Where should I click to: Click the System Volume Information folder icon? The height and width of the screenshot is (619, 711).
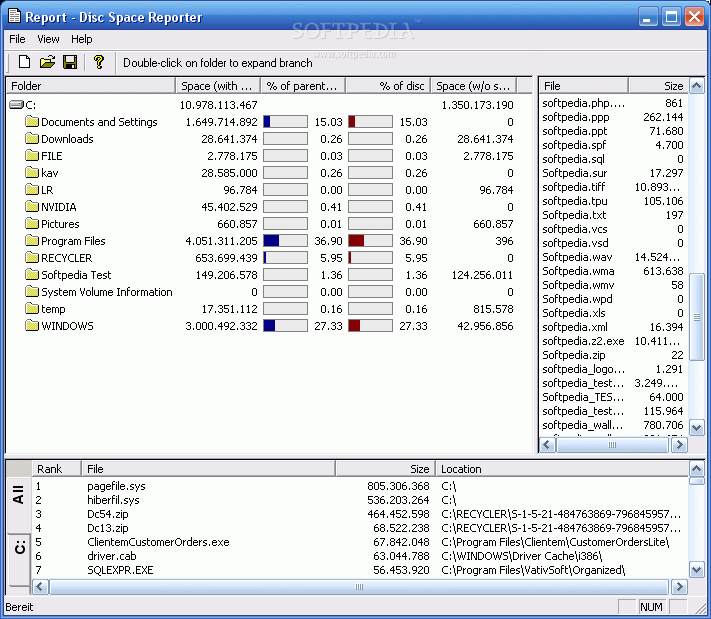(32, 292)
